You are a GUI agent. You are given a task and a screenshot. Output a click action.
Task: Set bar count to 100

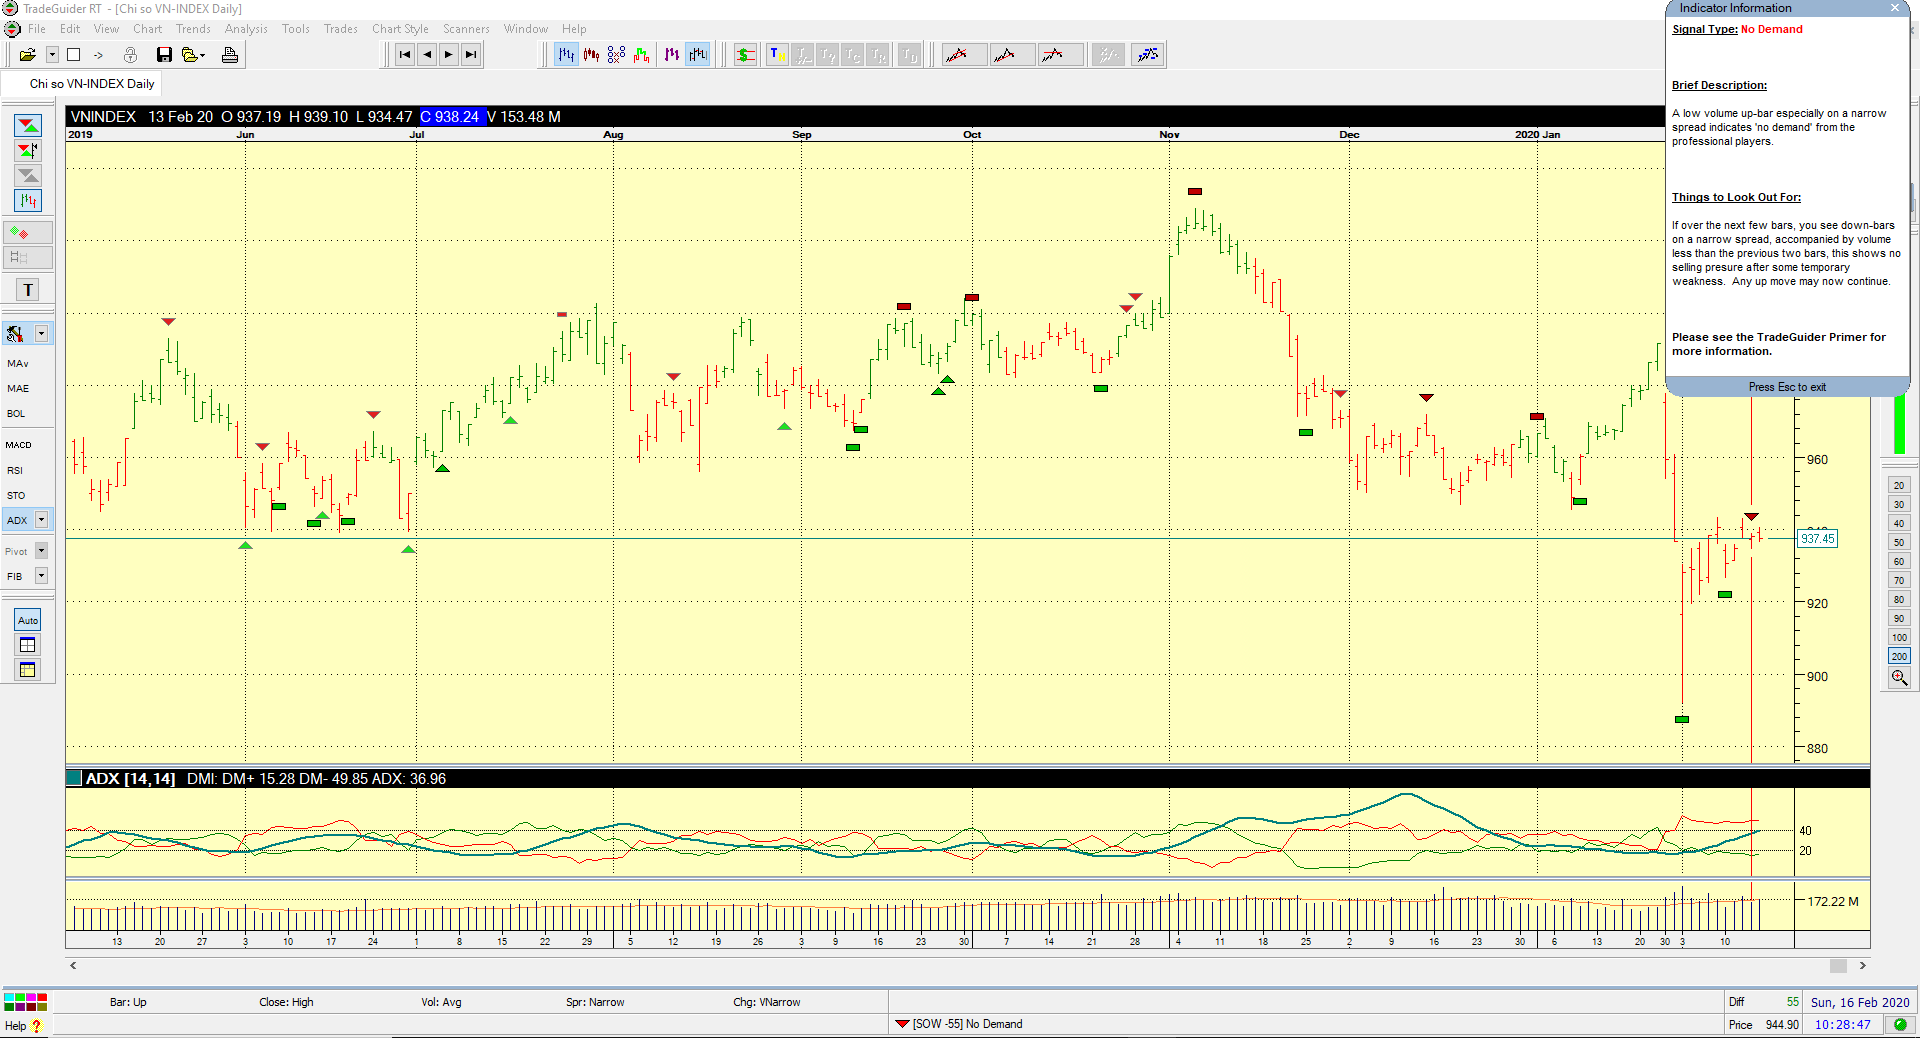(1899, 637)
